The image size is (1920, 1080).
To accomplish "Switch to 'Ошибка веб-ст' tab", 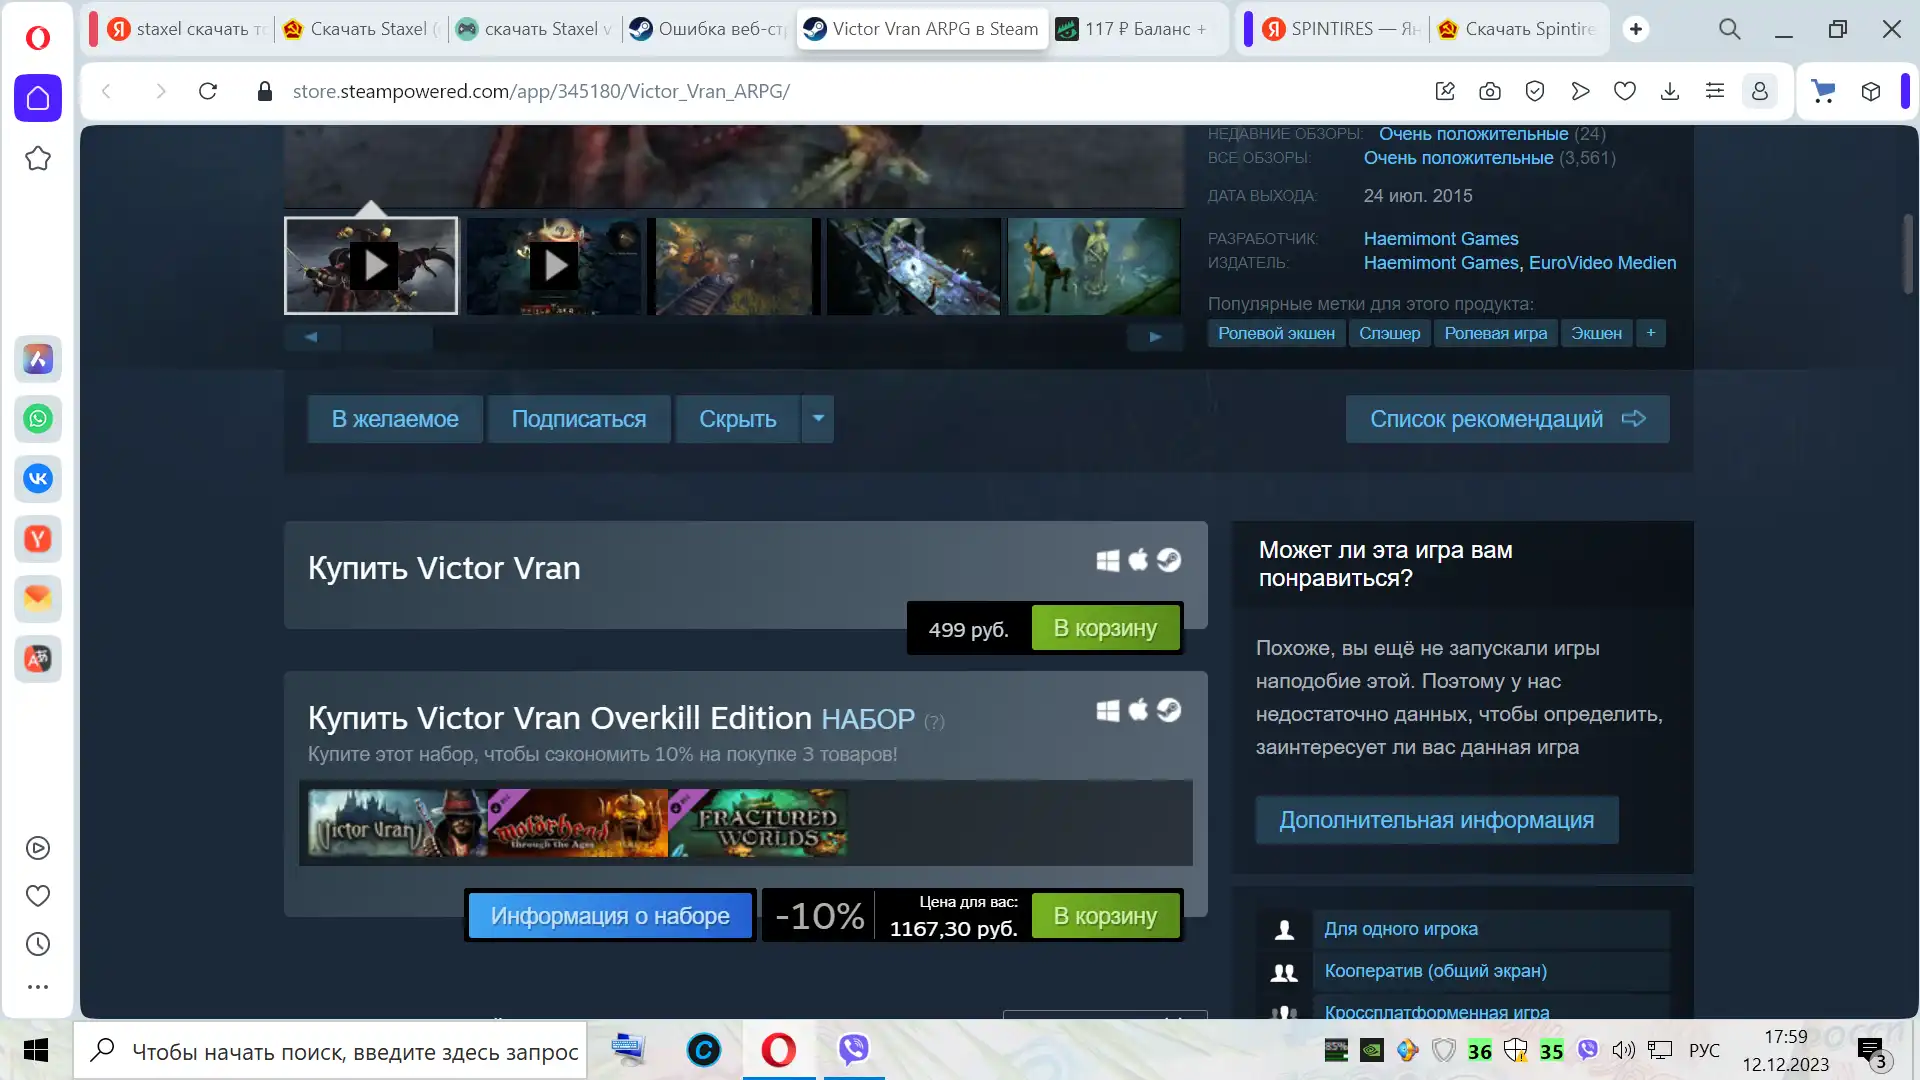I will pos(709,29).
